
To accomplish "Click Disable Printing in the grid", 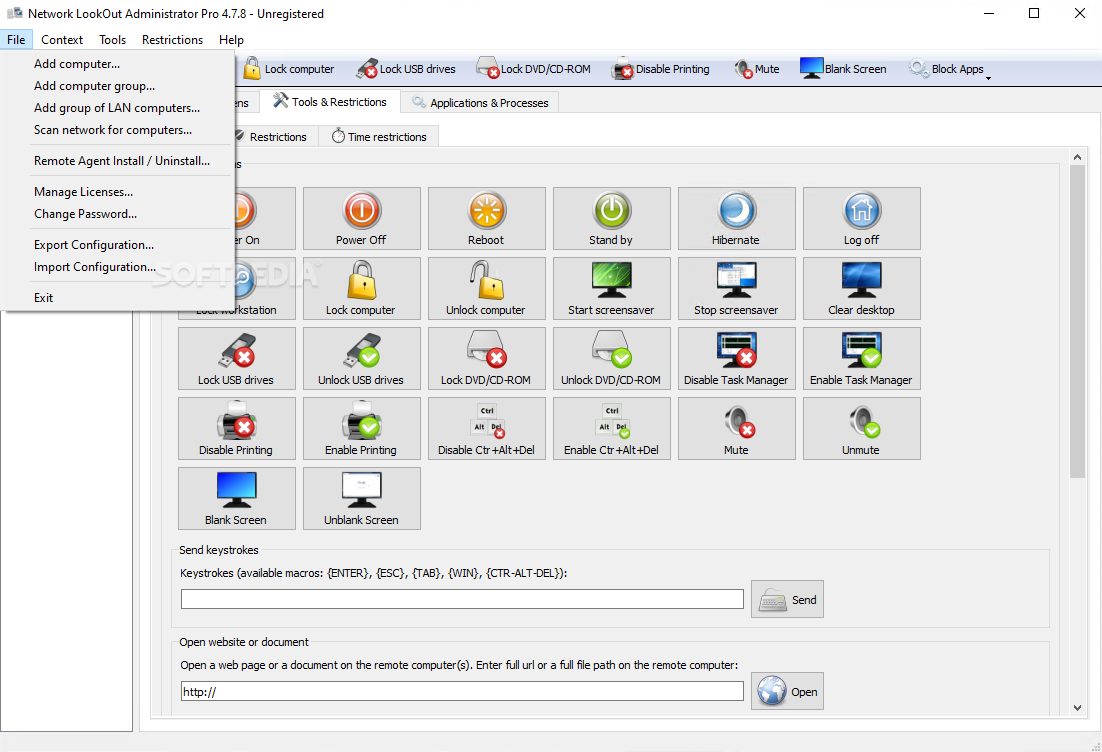I will coord(236,429).
